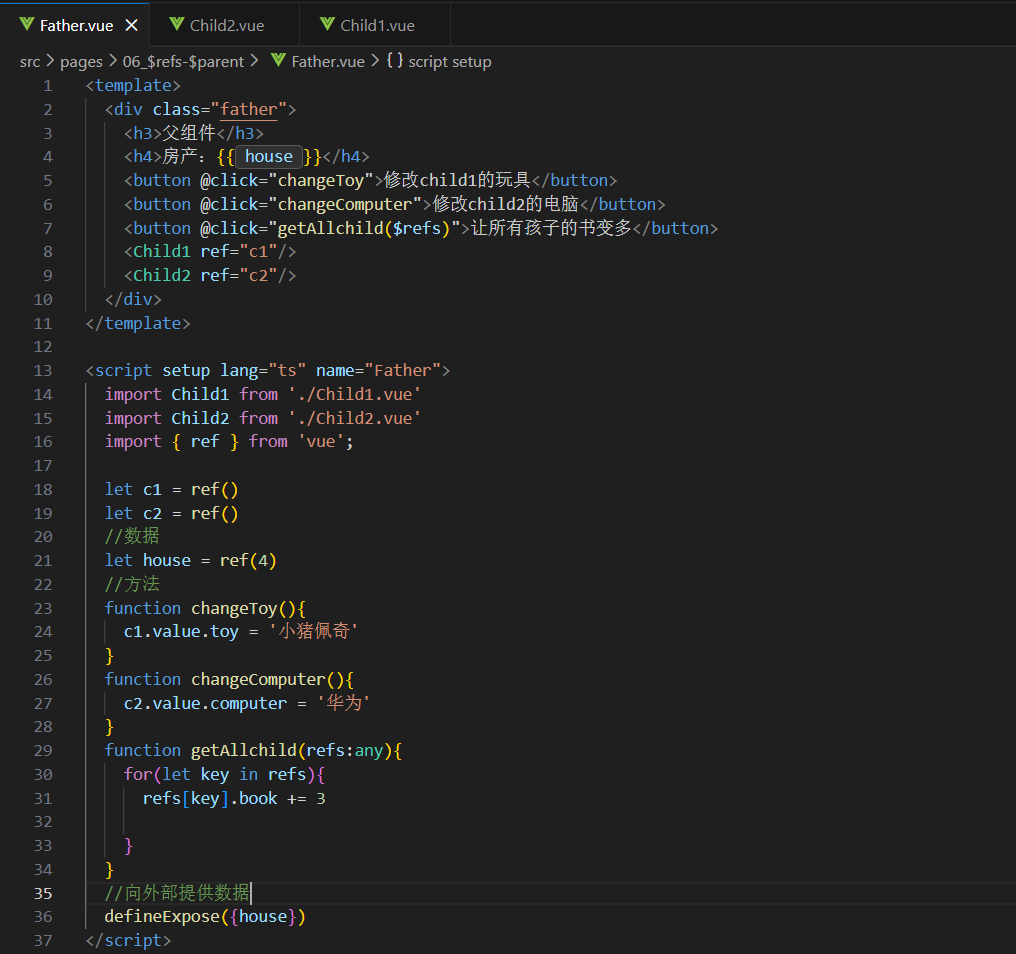
Task: Click the lang="ts" attribute in script tag
Action: point(263,371)
